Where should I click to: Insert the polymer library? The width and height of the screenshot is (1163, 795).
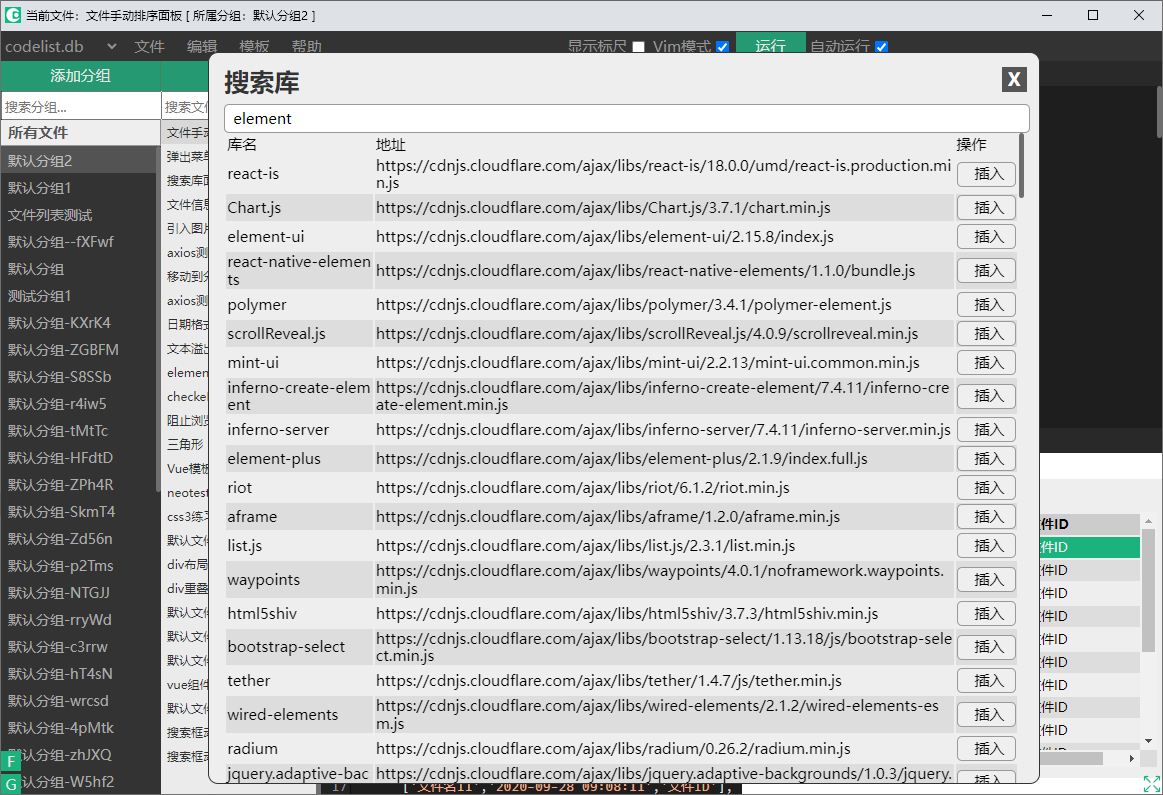[986, 305]
